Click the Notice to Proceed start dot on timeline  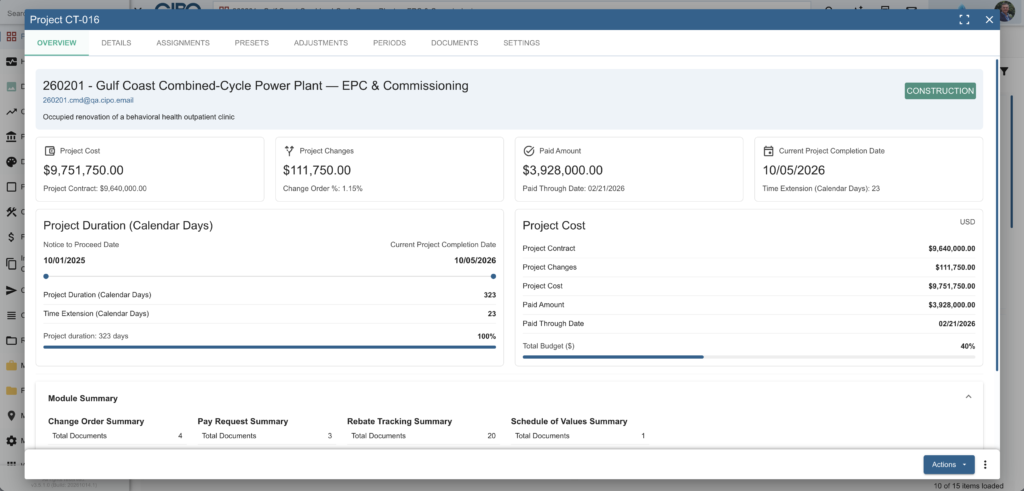(x=46, y=276)
